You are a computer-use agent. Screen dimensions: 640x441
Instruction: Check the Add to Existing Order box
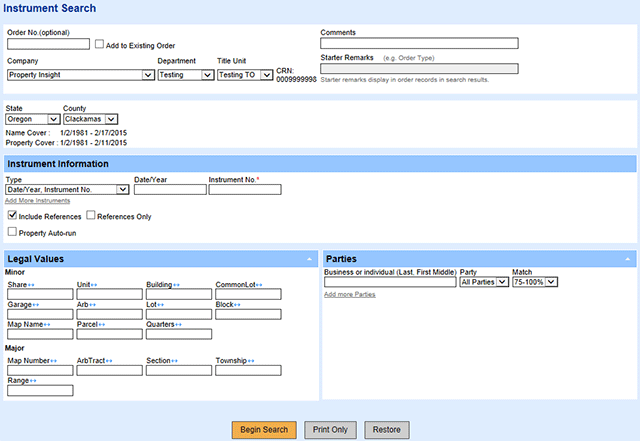point(99,44)
